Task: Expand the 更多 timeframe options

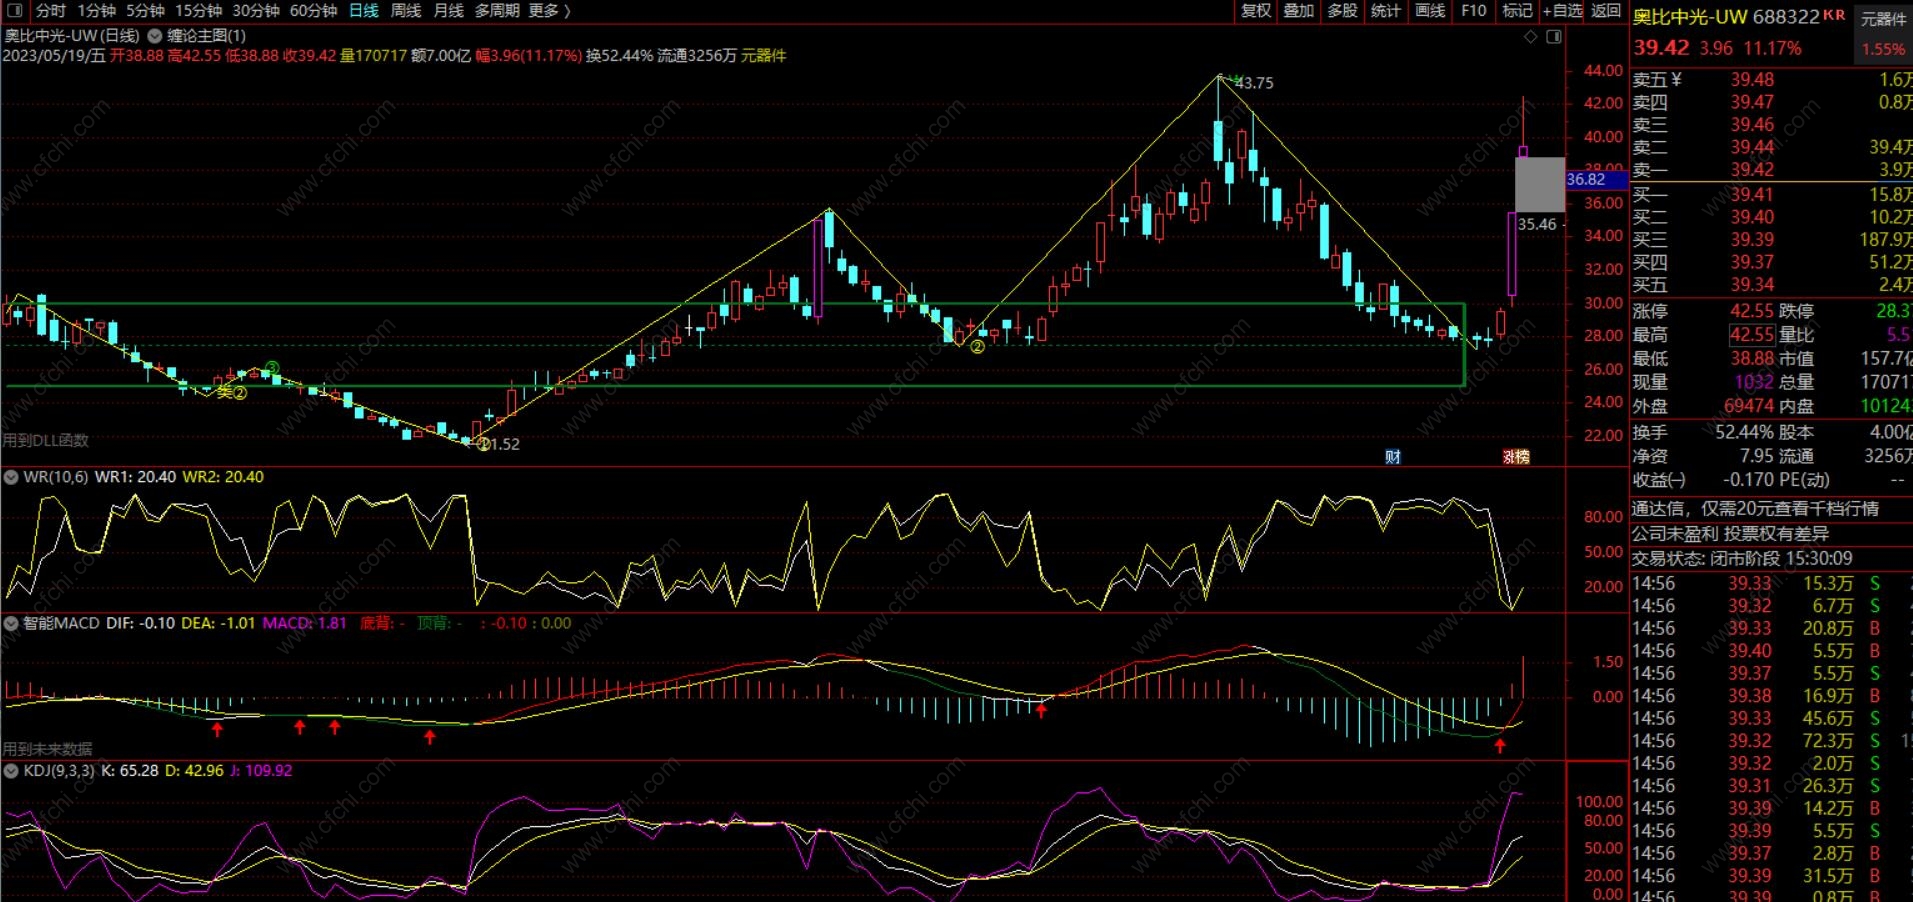Action: click(549, 11)
